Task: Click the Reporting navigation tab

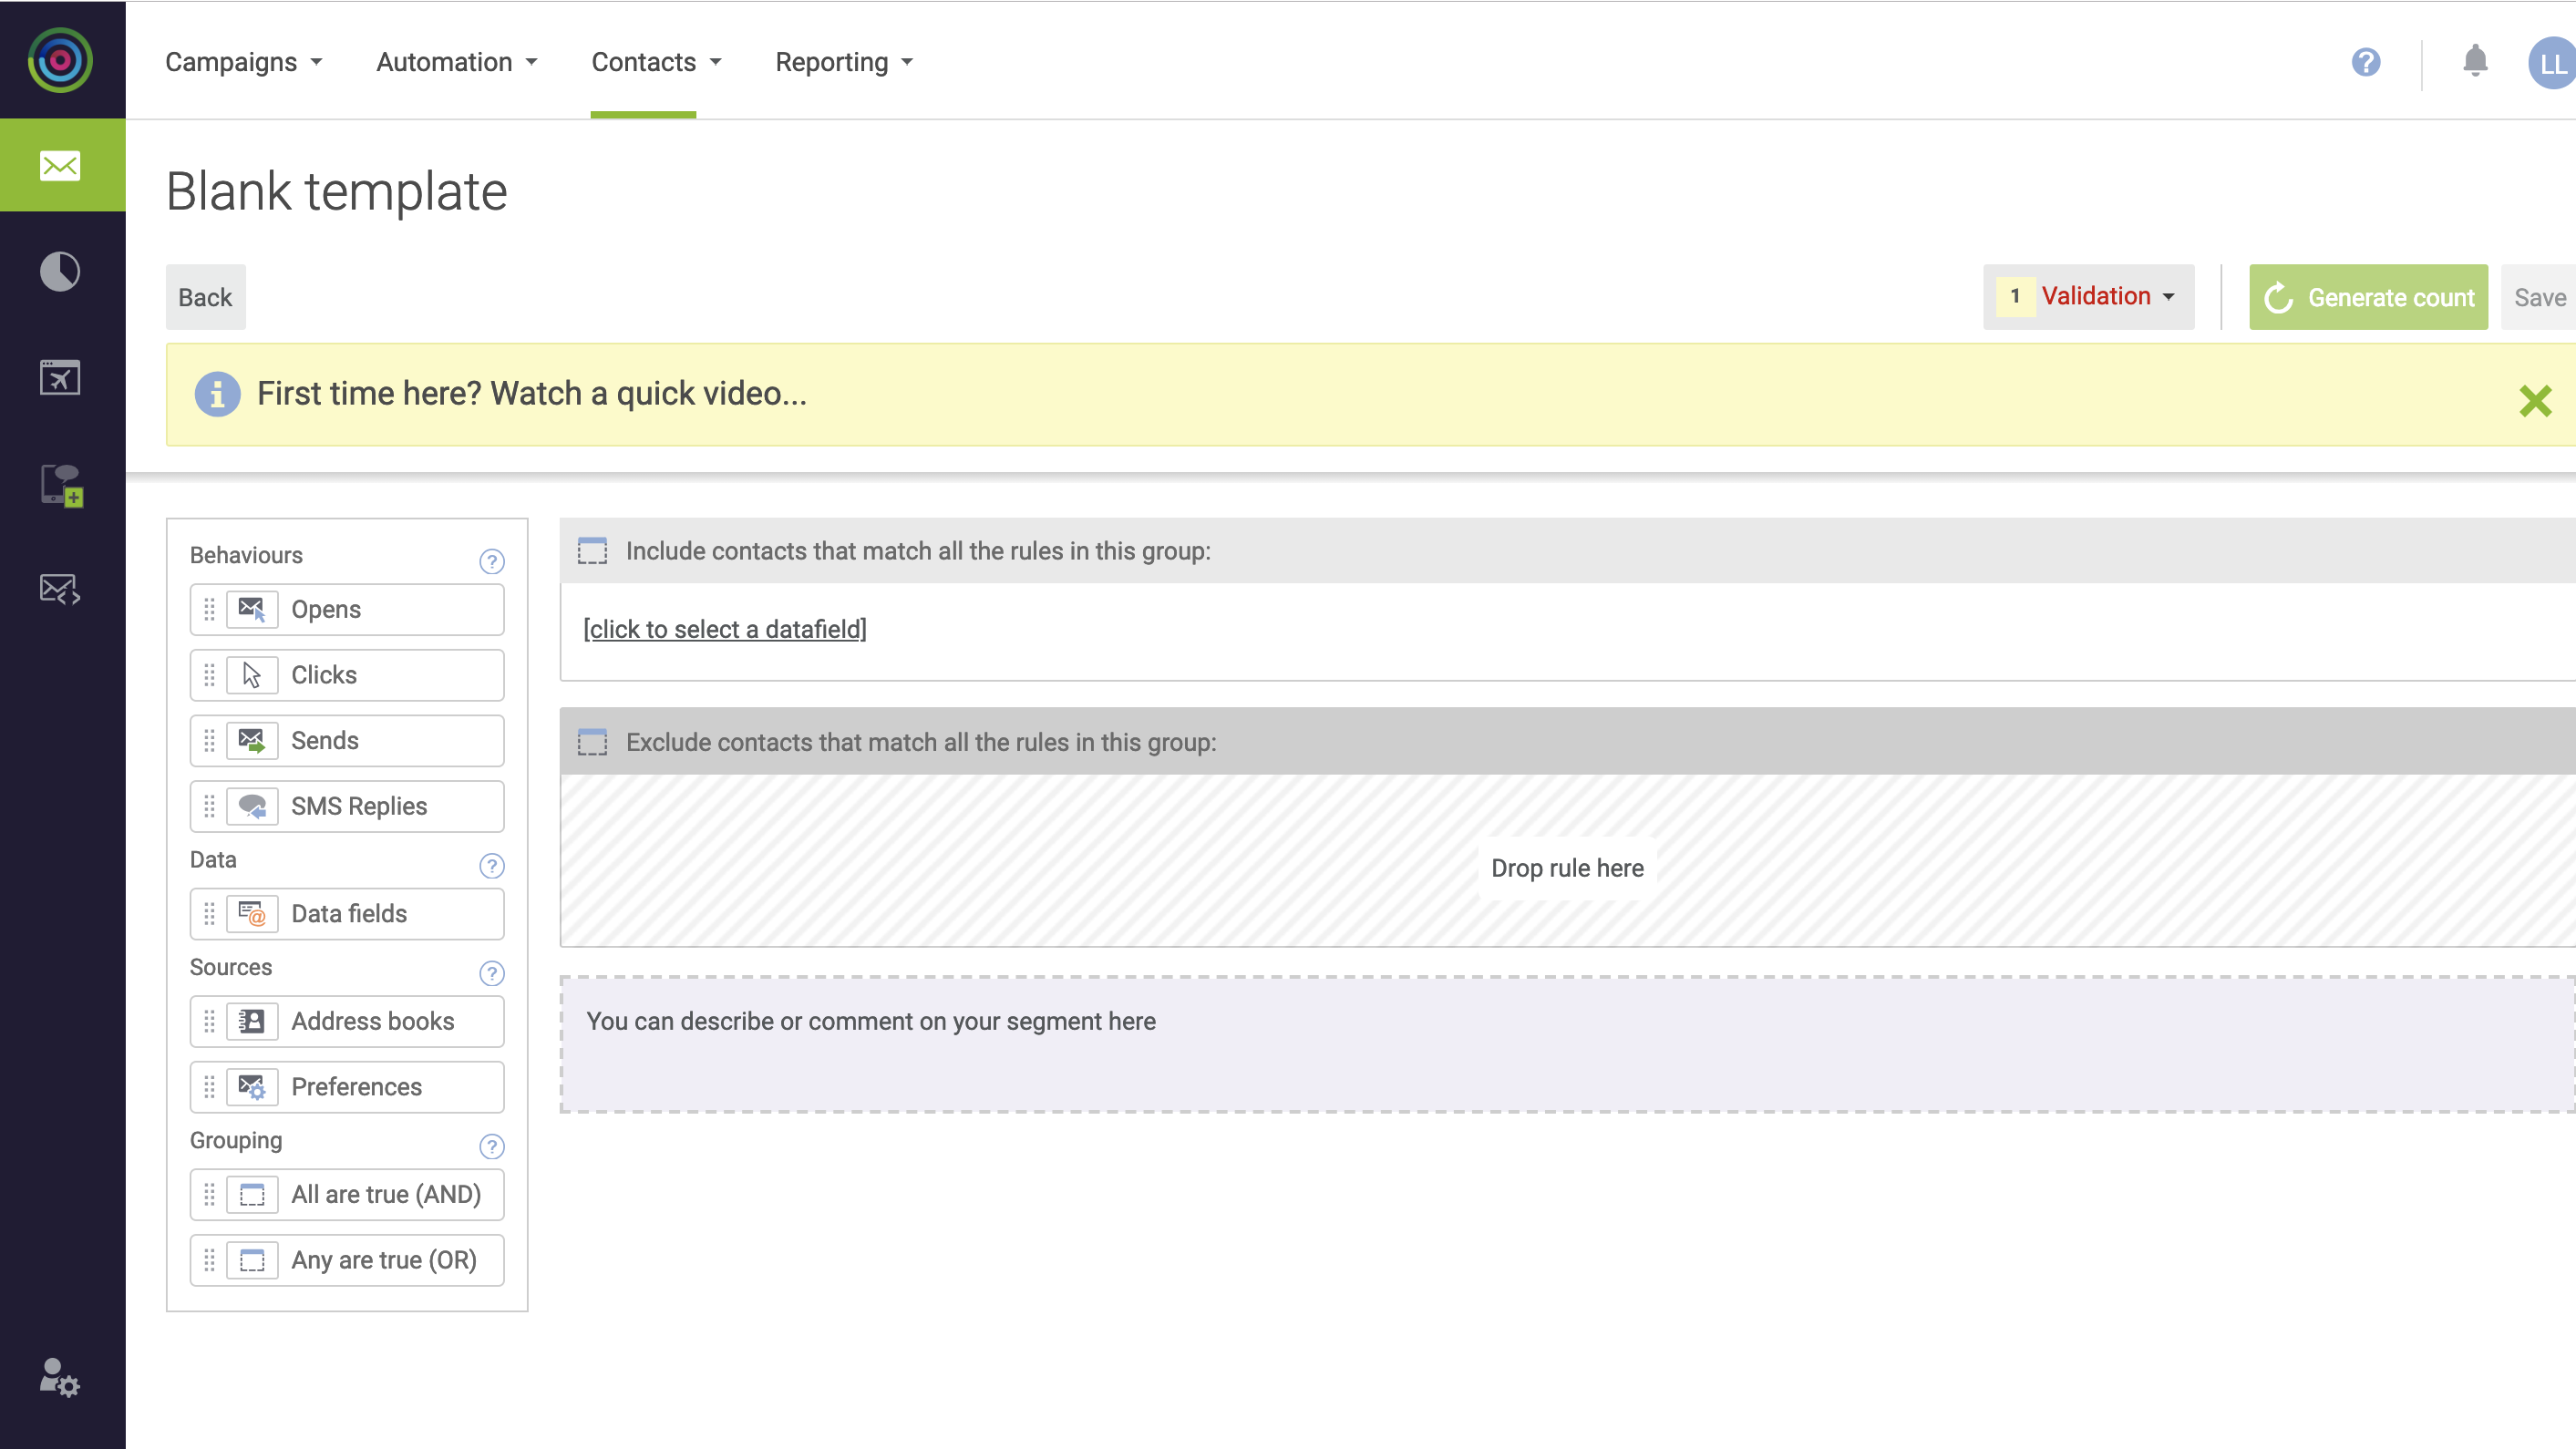Action: (x=833, y=62)
